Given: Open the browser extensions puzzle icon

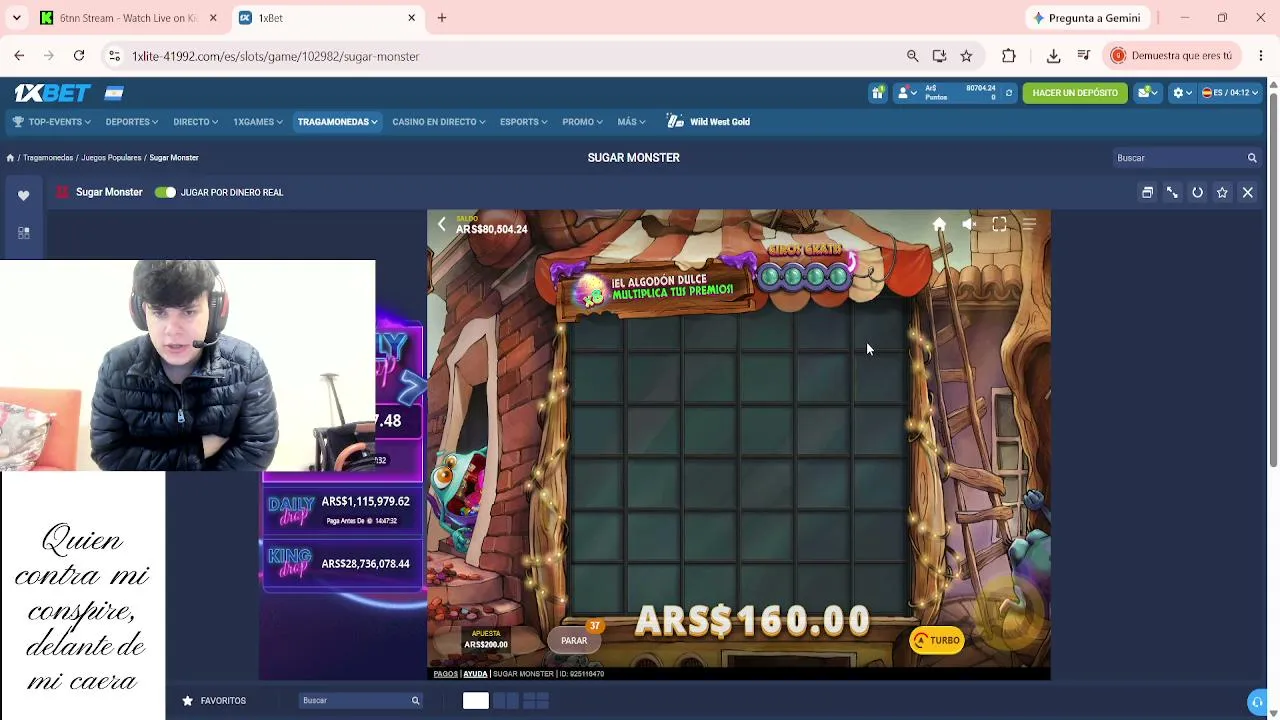Looking at the screenshot, I should (x=1009, y=56).
